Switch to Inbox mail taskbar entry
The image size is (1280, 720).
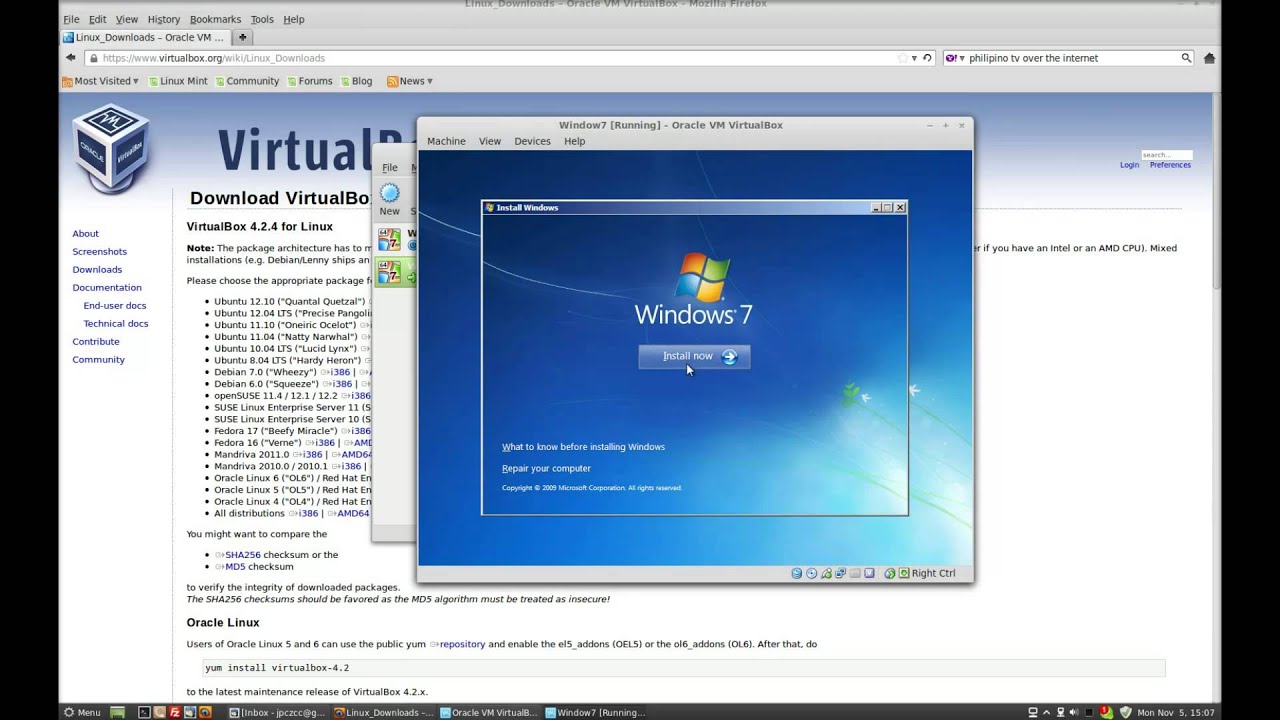click(x=277, y=712)
